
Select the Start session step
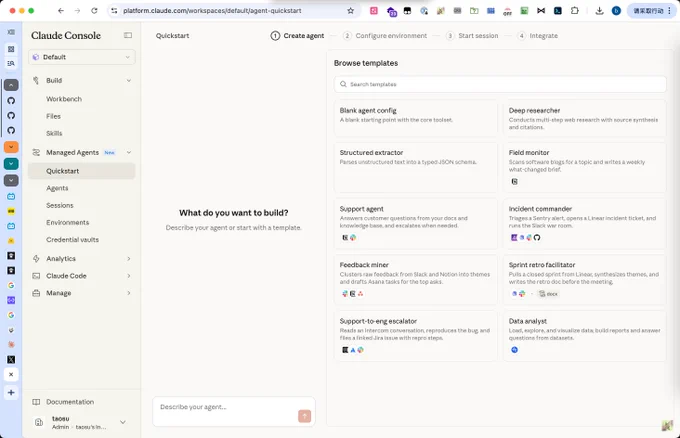point(472,36)
